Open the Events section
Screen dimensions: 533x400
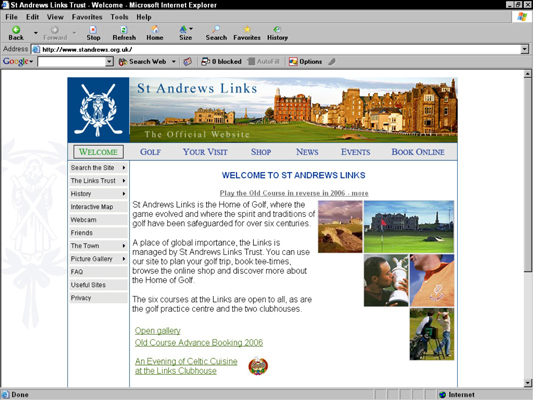356,152
